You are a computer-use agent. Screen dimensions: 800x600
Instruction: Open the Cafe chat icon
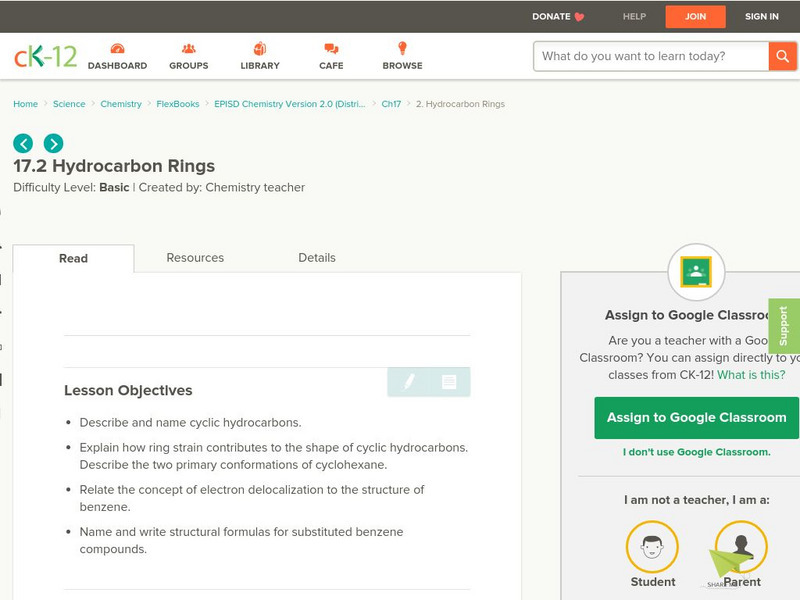[x=331, y=50]
